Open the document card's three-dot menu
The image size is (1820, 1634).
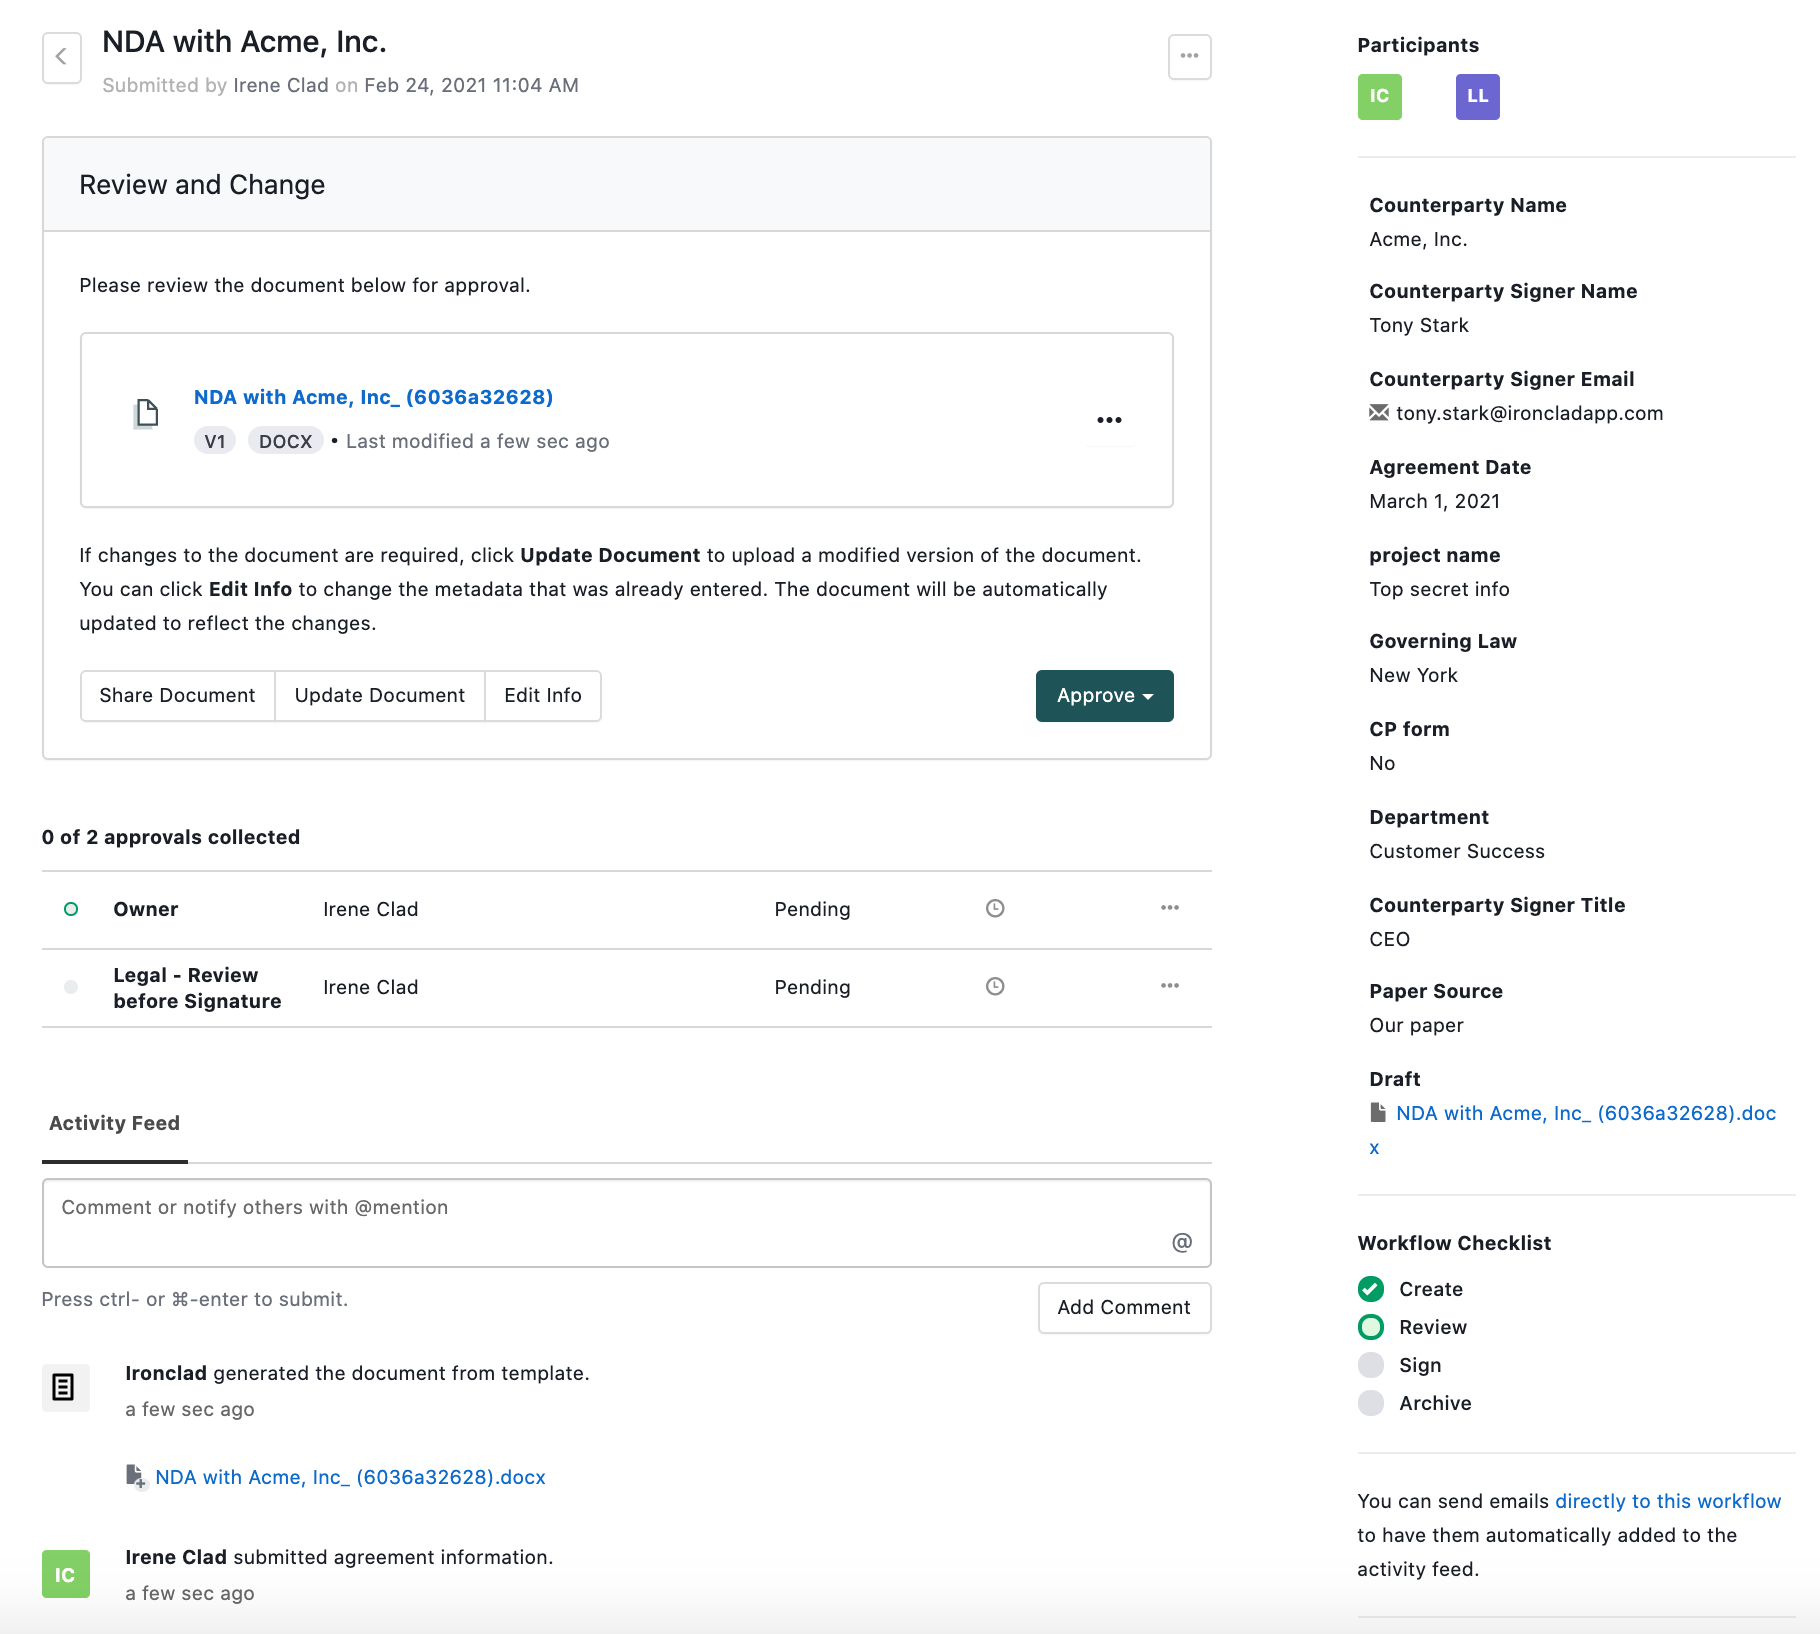point(1109,420)
